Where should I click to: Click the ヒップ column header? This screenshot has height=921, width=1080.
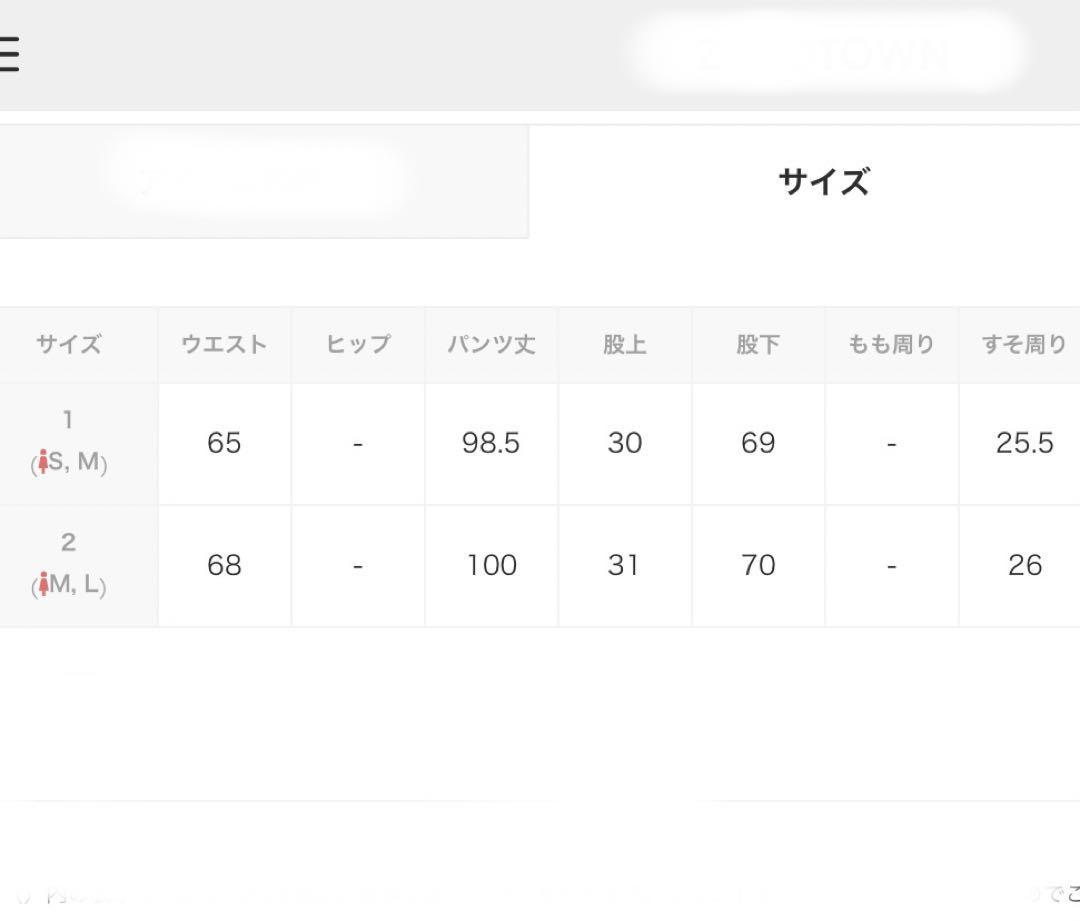coord(358,344)
